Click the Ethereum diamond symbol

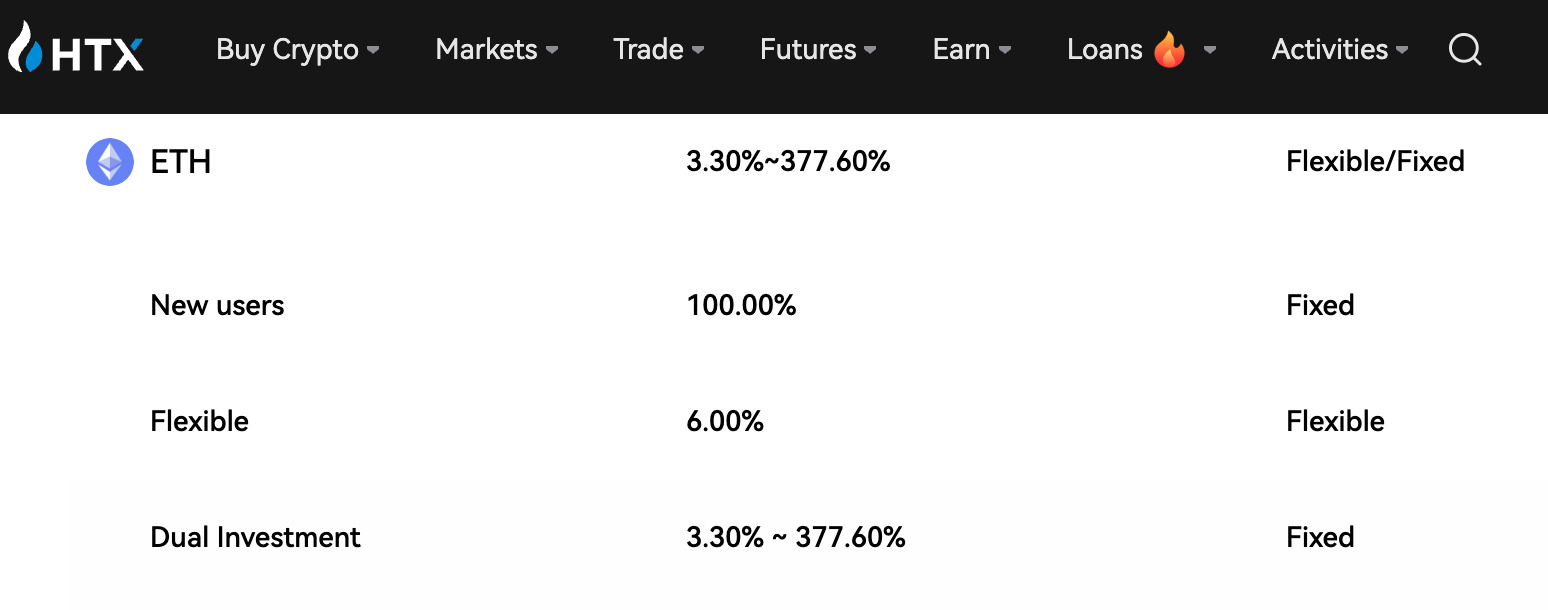tap(109, 161)
